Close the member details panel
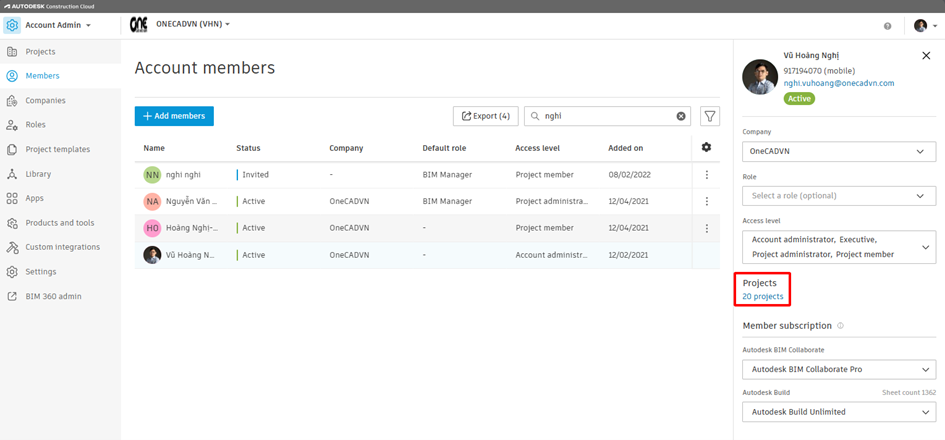Screen dimensions: 945x440 click(x=926, y=55)
